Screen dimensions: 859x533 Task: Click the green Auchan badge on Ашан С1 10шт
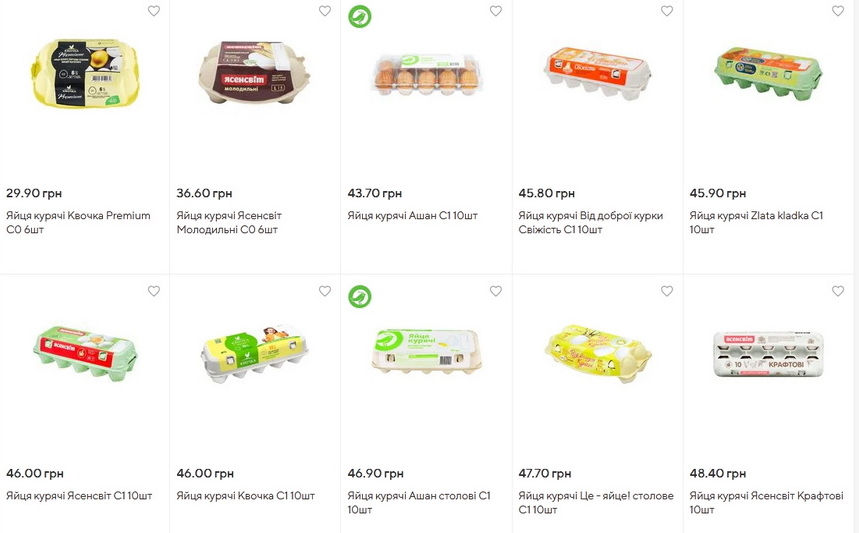click(359, 16)
